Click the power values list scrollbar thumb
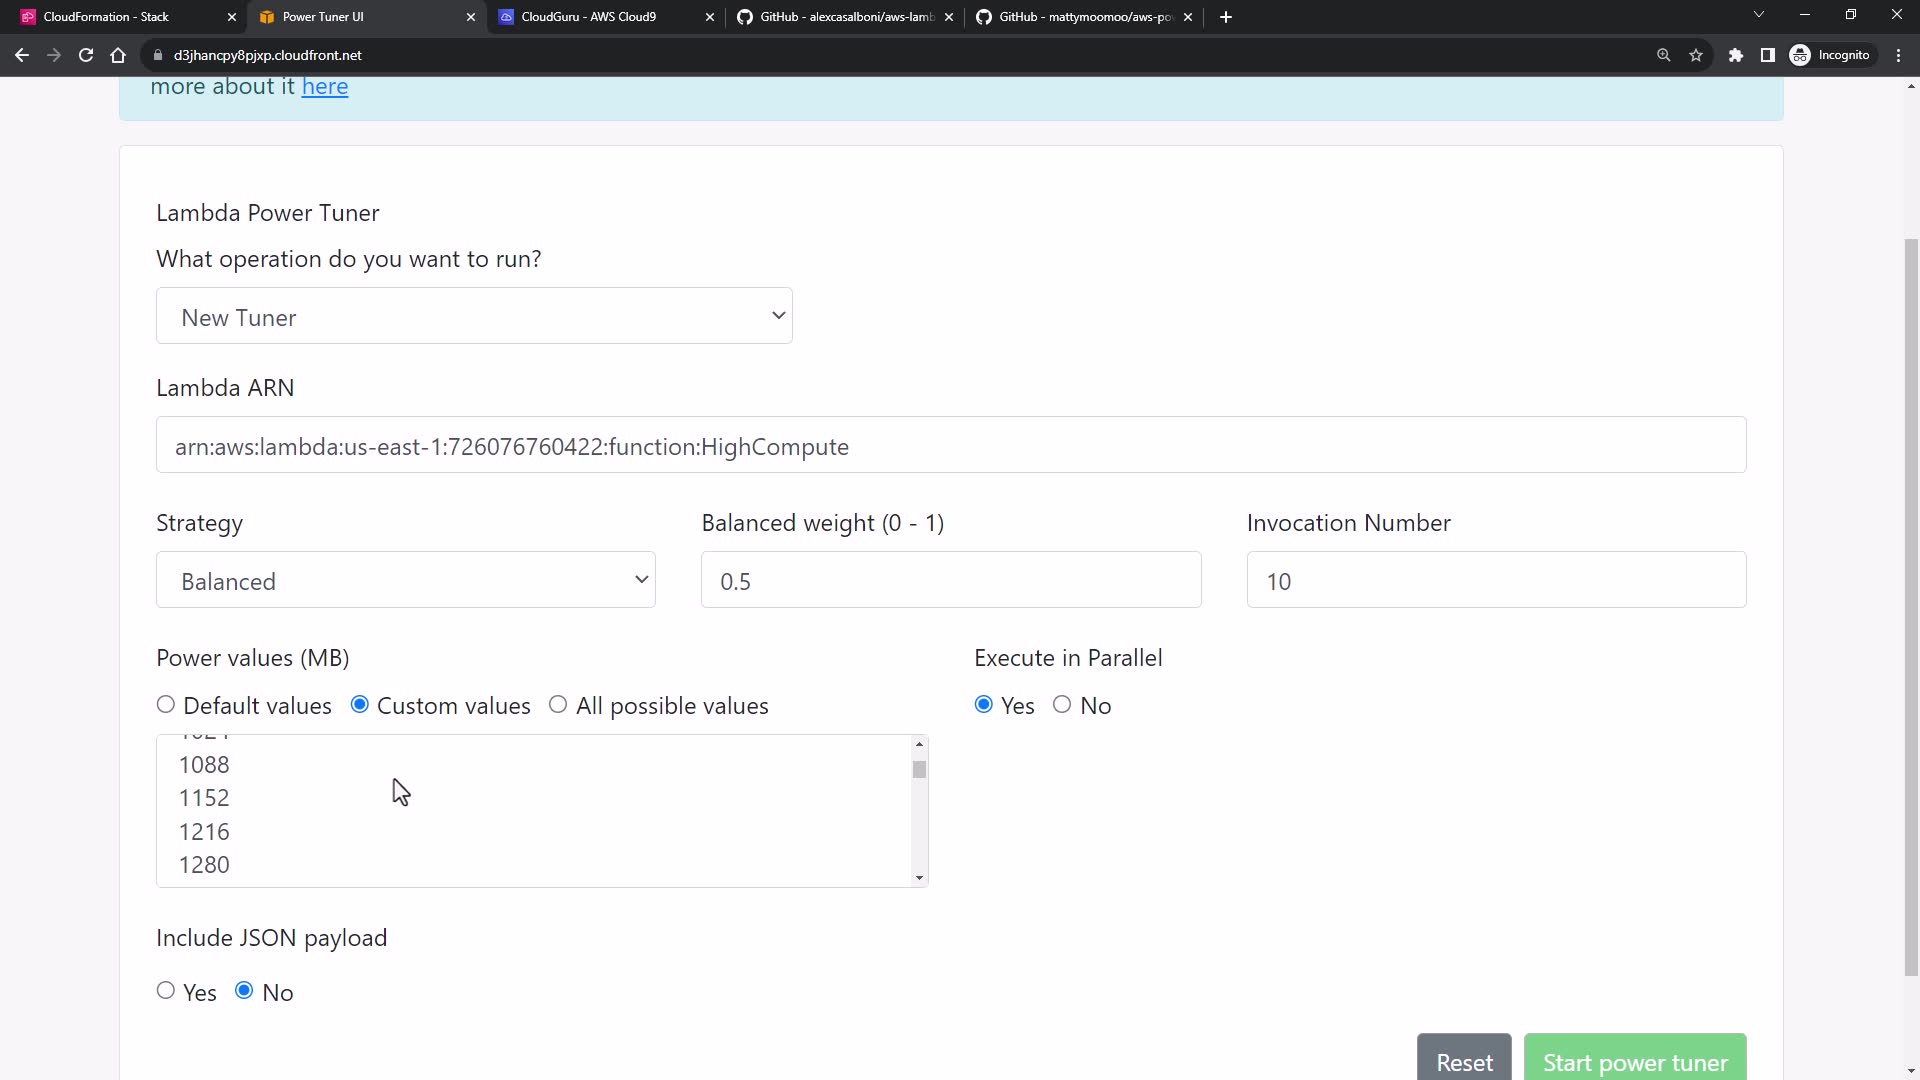The image size is (1920, 1080). [x=919, y=769]
